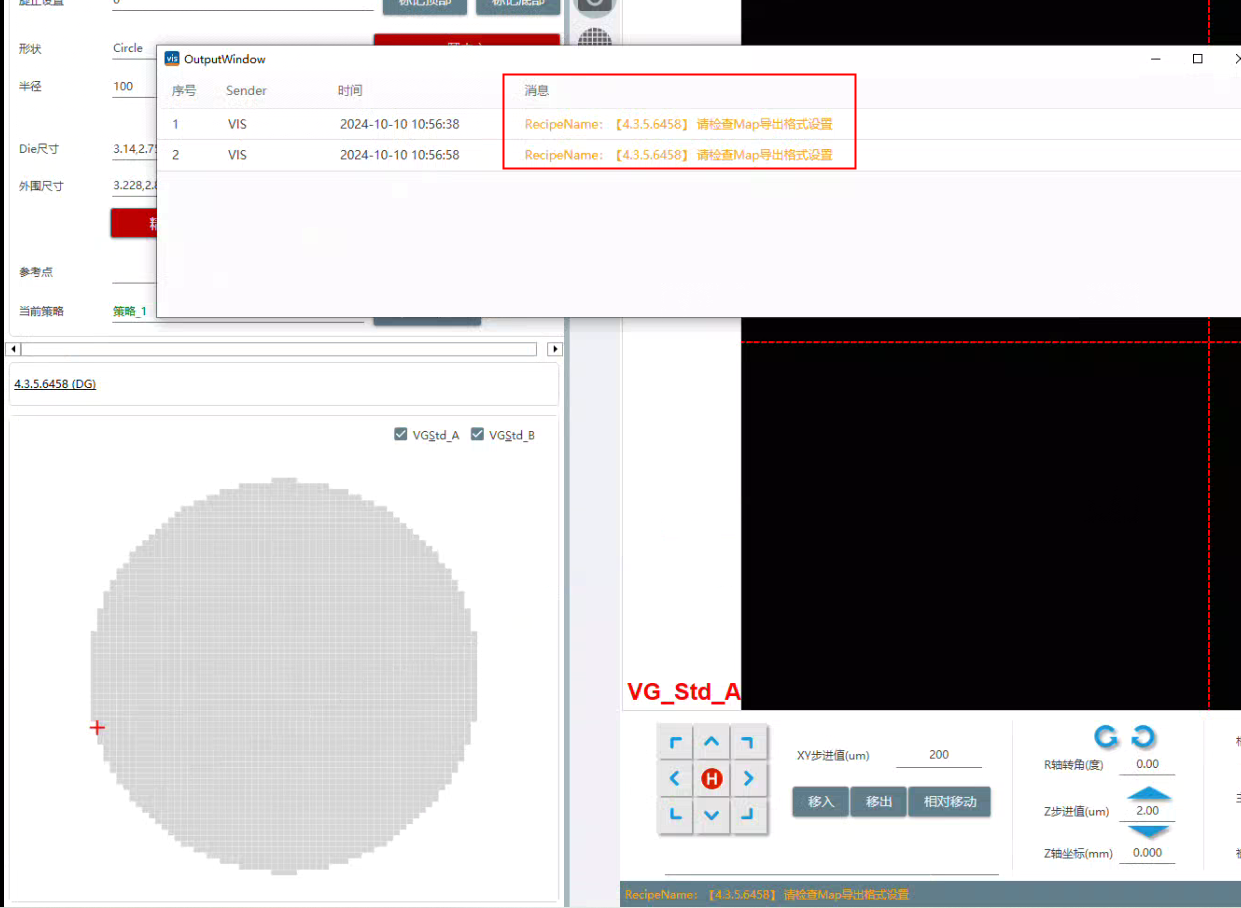Click row 1 RecipeName message text
1241x908 pixels.
(x=678, y=125)
